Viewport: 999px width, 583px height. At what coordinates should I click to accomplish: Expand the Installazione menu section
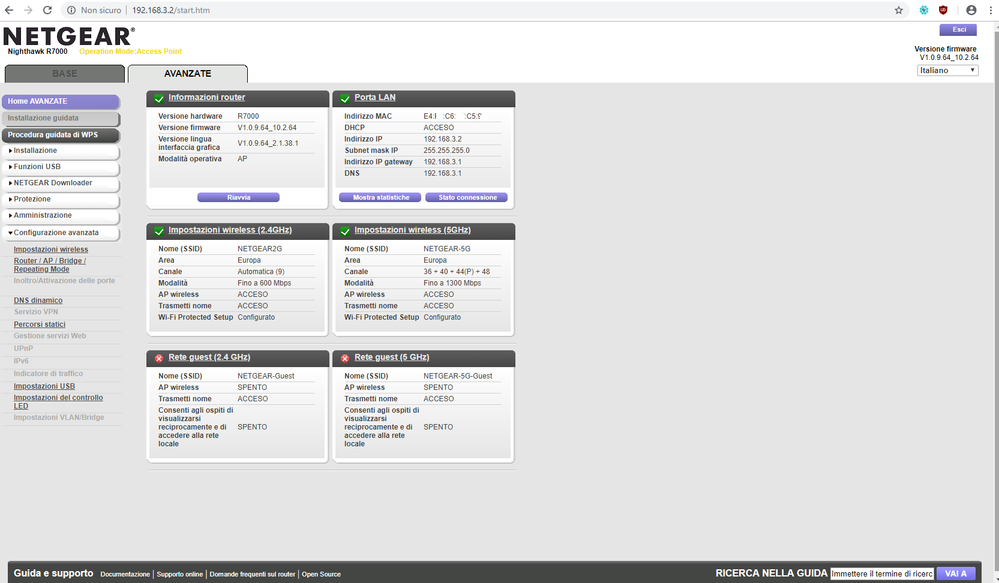click(x=61, y=151)
